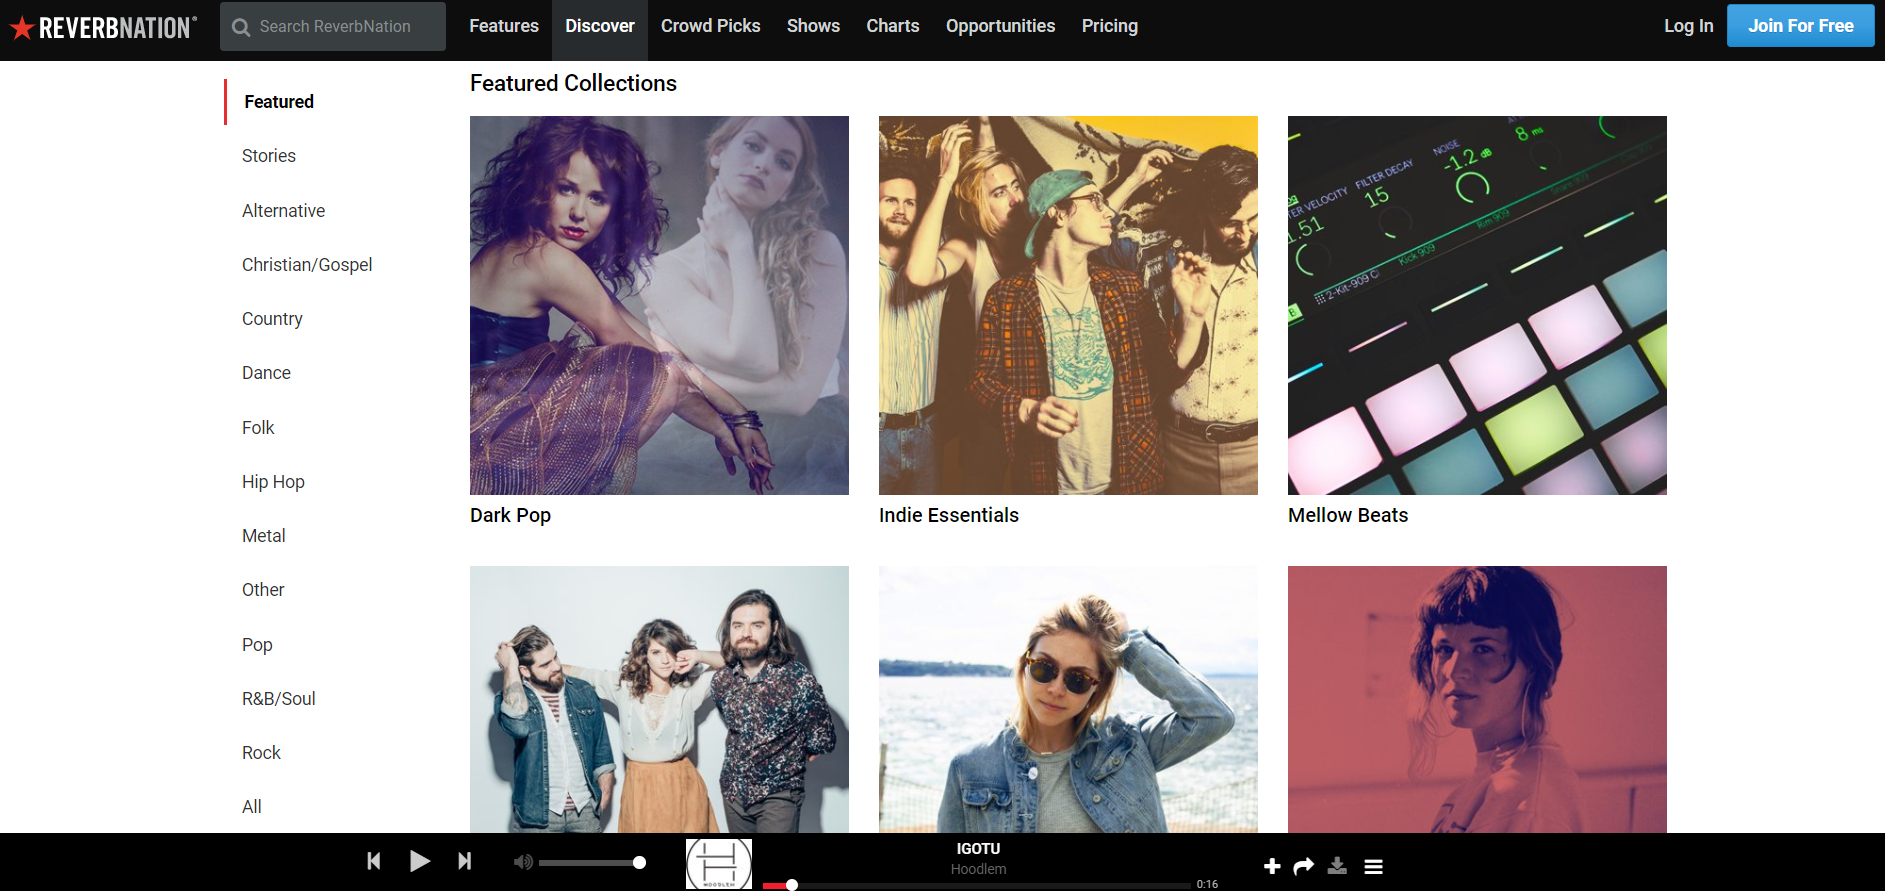
Task: Click the Dark Pop title link
Action: (510, 515)
